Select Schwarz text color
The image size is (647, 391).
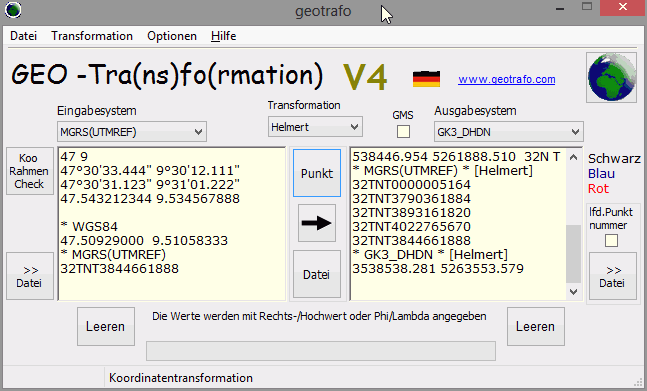click(614, 158)
